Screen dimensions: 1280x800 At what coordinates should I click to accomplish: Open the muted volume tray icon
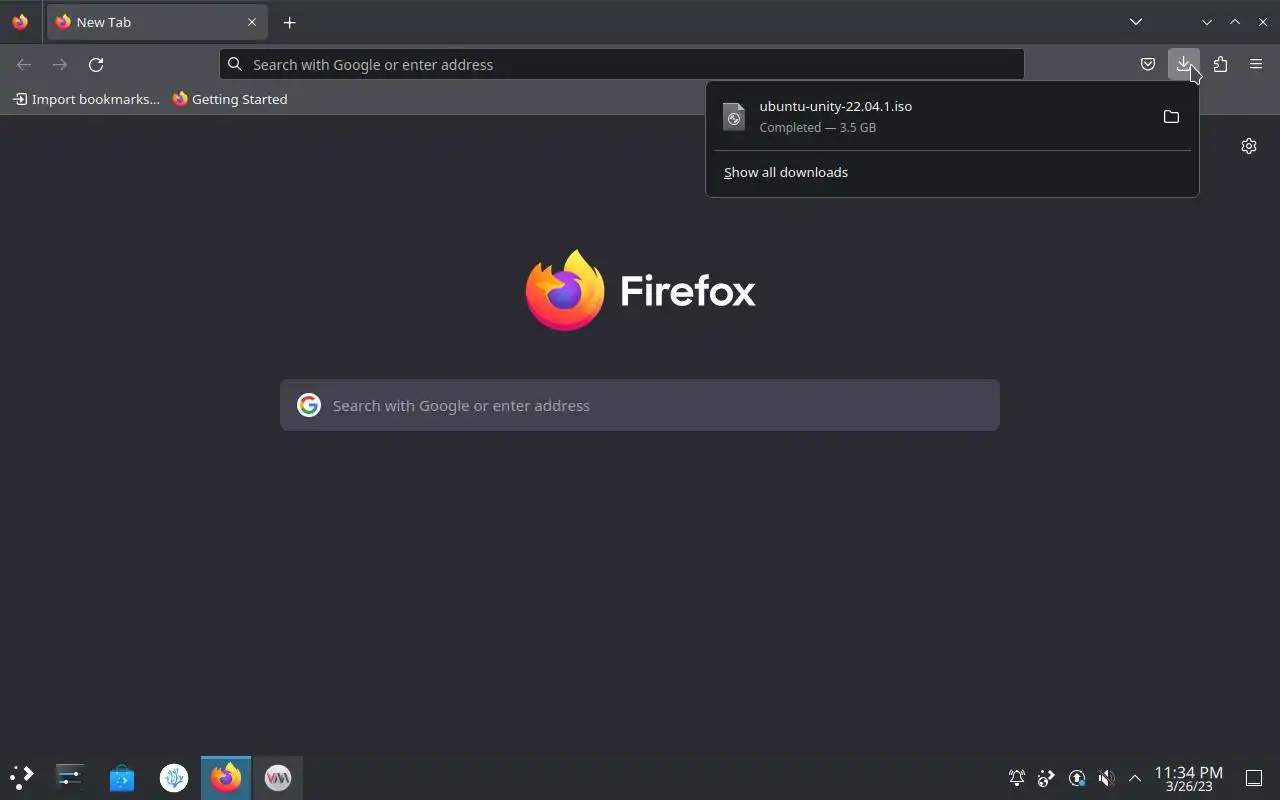coord(1106,778)
